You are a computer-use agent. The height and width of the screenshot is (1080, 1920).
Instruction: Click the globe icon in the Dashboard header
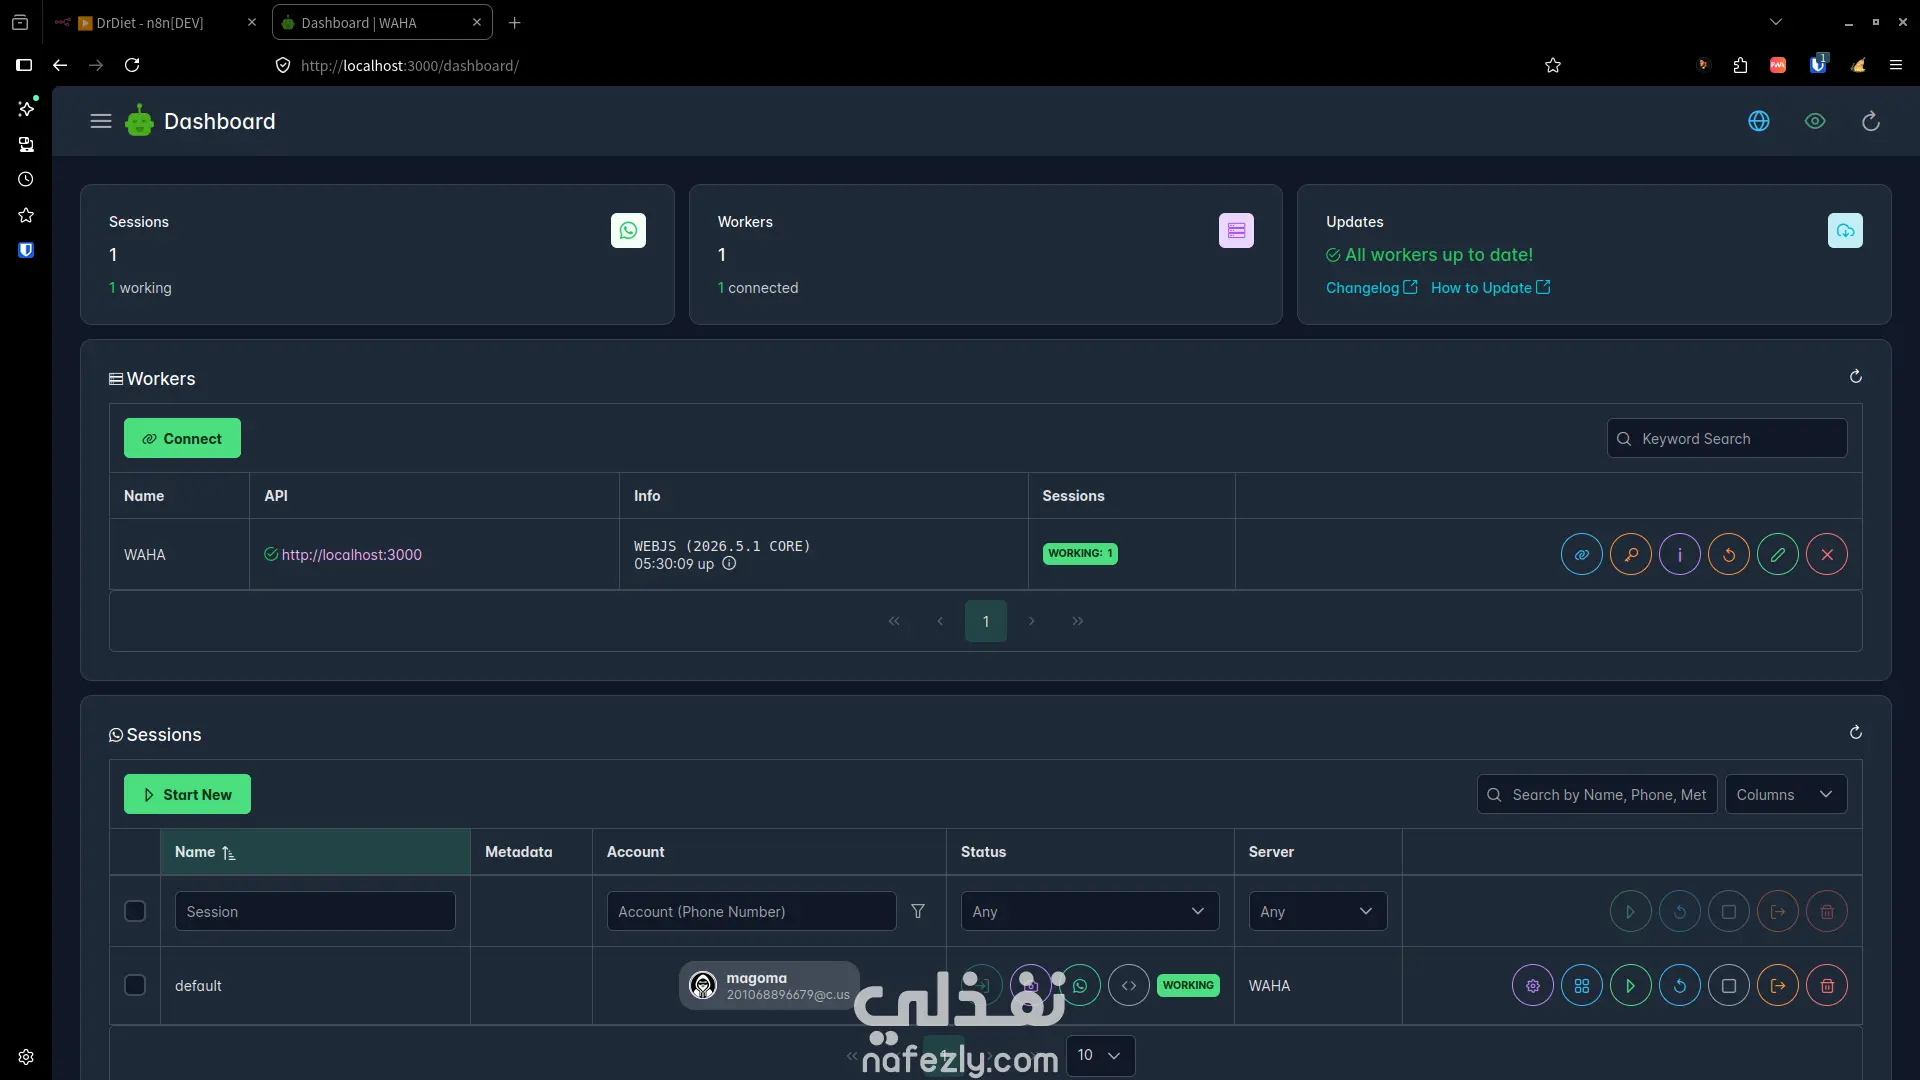[x=1759, y=121]
